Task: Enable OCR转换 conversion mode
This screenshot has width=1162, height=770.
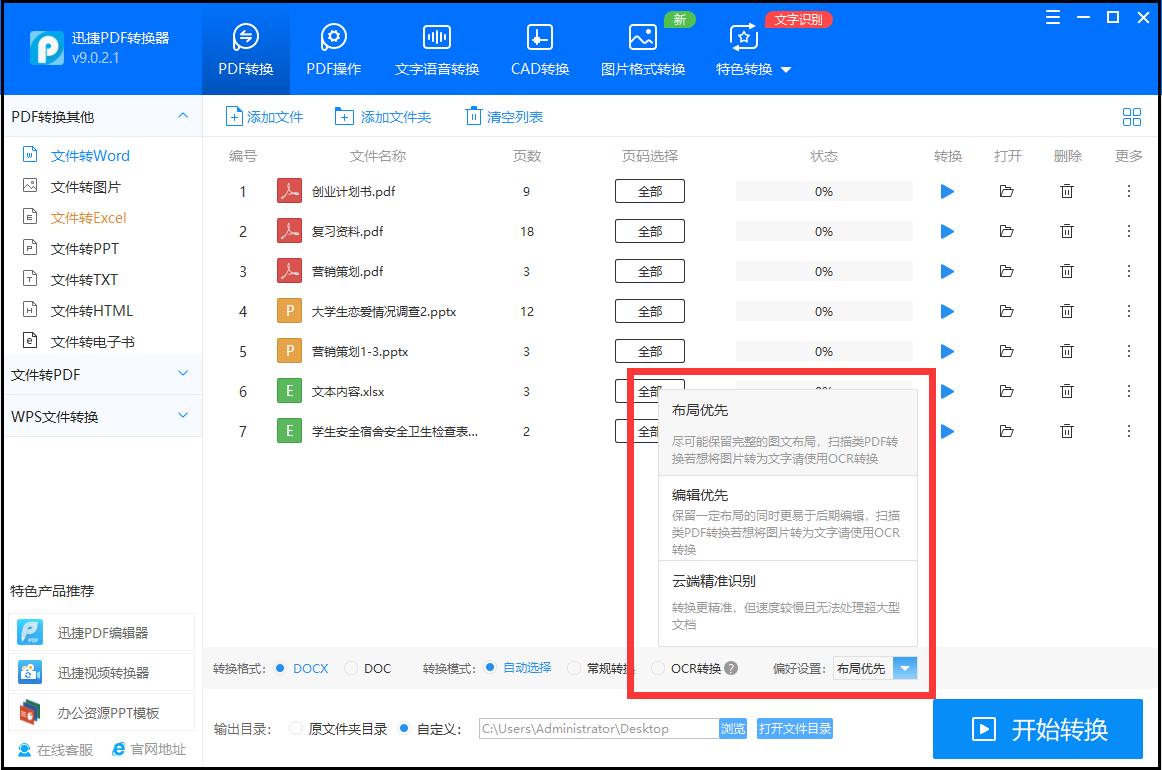Action: point(658,668)
